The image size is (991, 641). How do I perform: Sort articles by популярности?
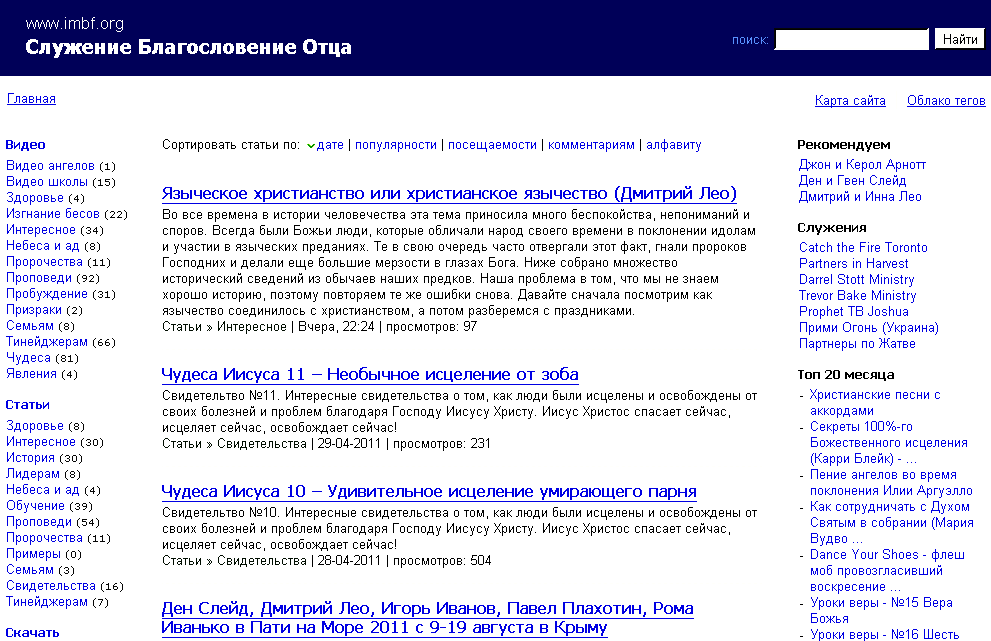[396, 145]
